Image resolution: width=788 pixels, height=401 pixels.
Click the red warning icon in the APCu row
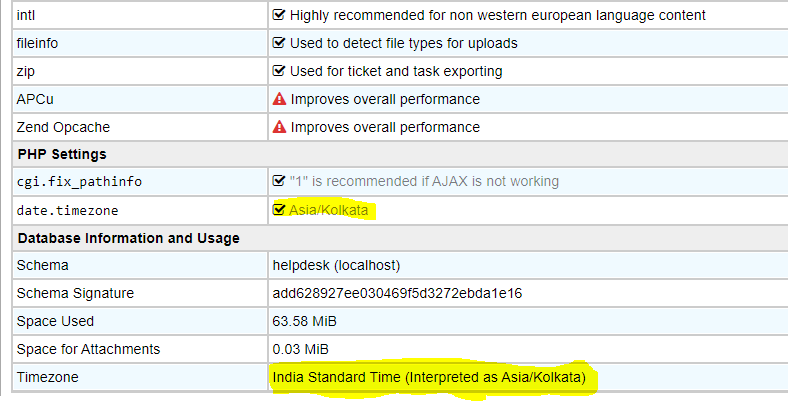(x=279, y=99)
